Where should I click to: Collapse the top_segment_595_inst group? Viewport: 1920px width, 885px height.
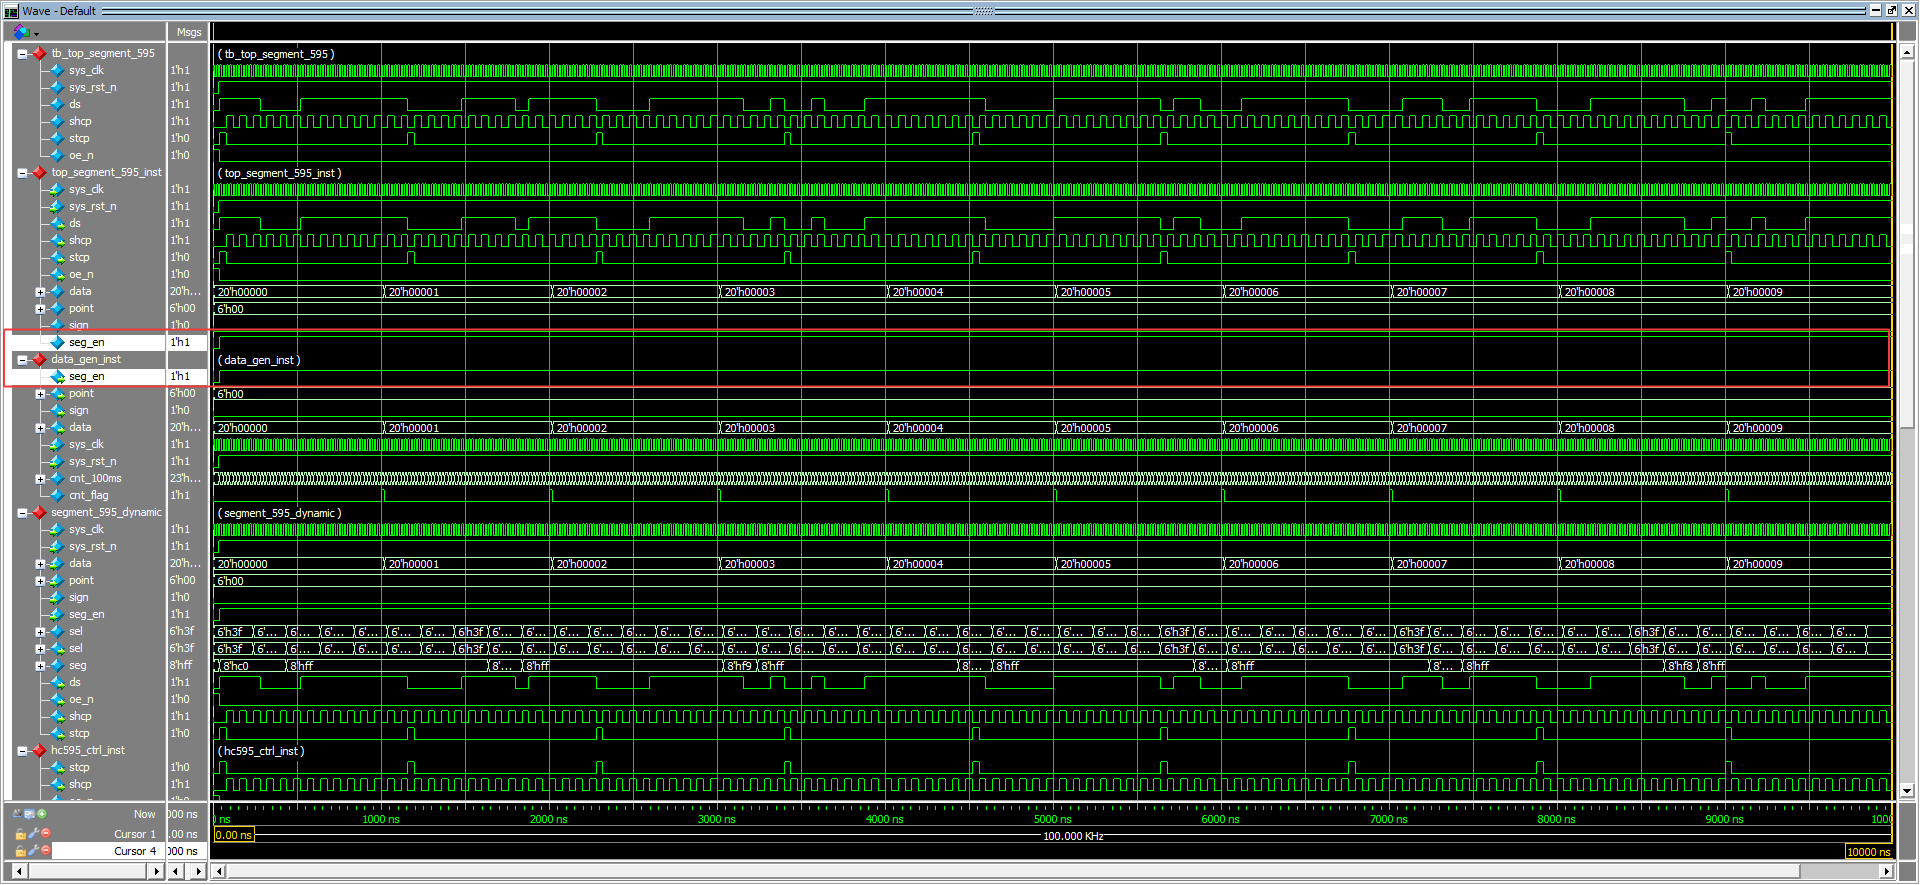tap(22, 173)
